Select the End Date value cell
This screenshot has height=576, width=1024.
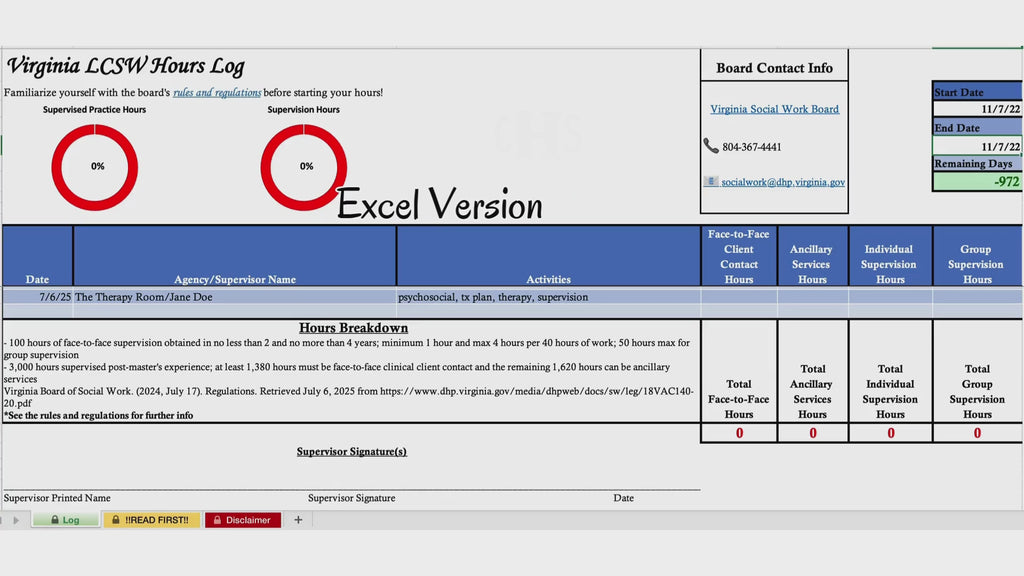(978, 146)
